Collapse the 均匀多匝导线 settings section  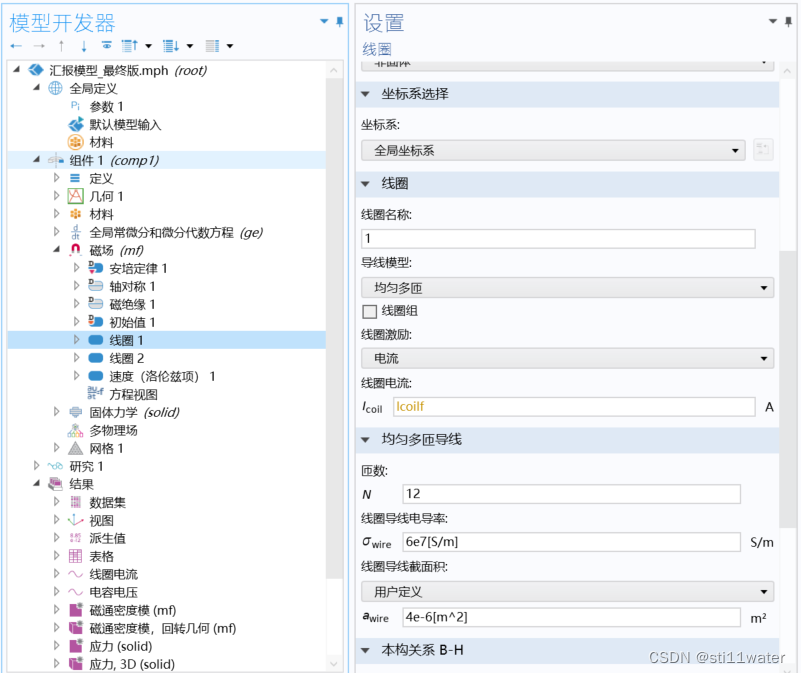365,439
